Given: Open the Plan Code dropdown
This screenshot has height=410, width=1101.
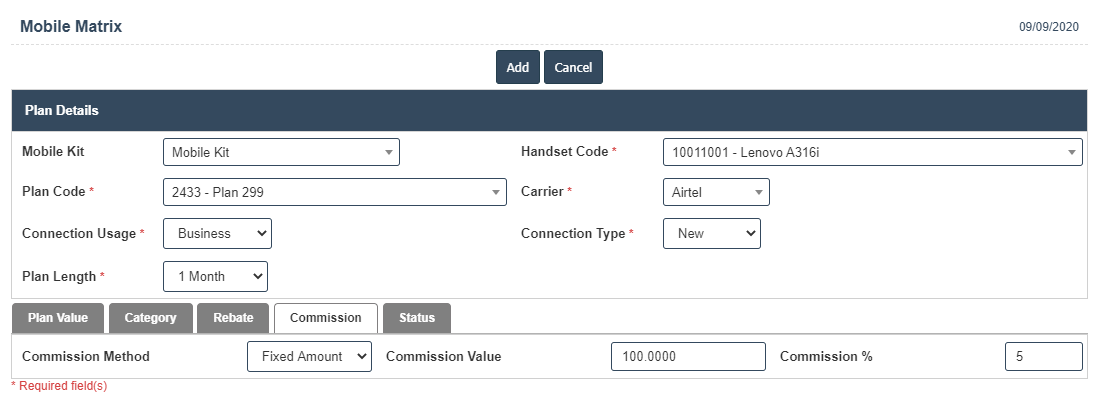Looking at the screenshot, I should 334,192.
